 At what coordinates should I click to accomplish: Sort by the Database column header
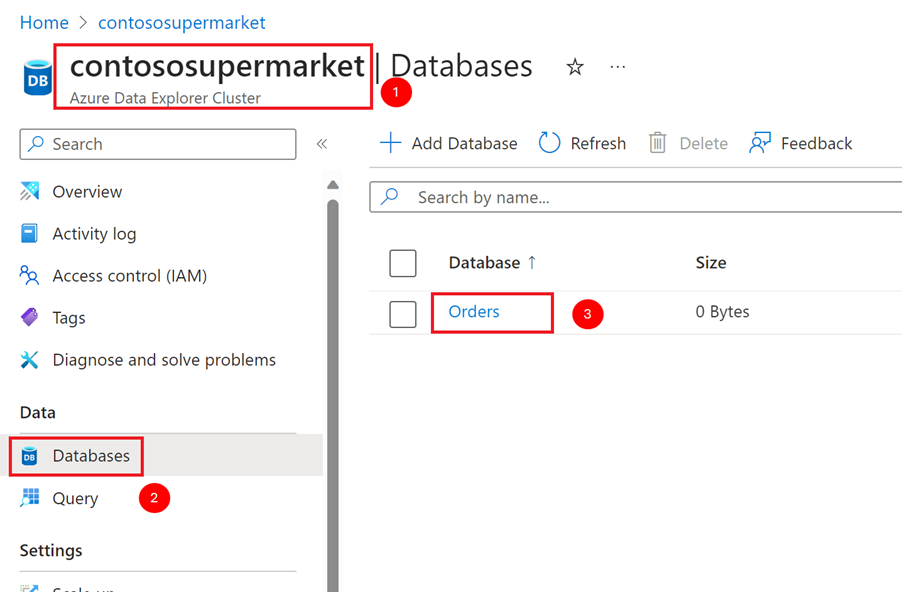click(x=484, y=263)
